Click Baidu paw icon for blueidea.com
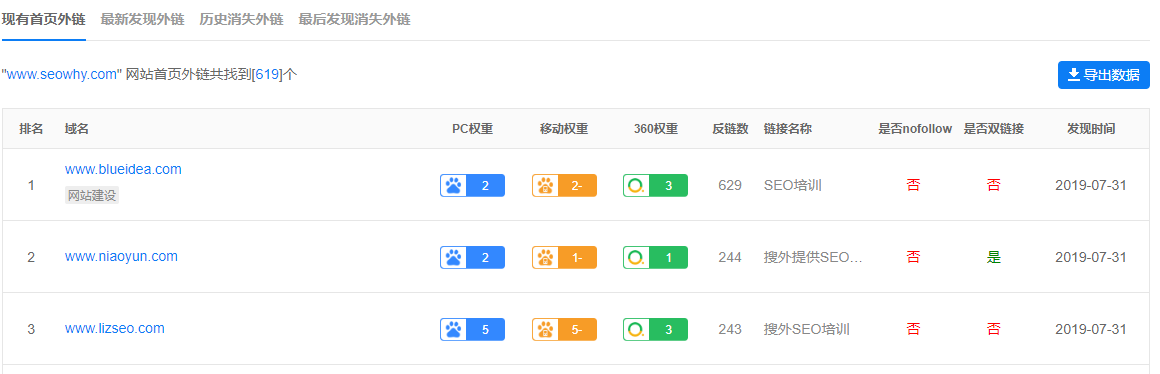Screen dimensions: 1160x374 point(453,186)
